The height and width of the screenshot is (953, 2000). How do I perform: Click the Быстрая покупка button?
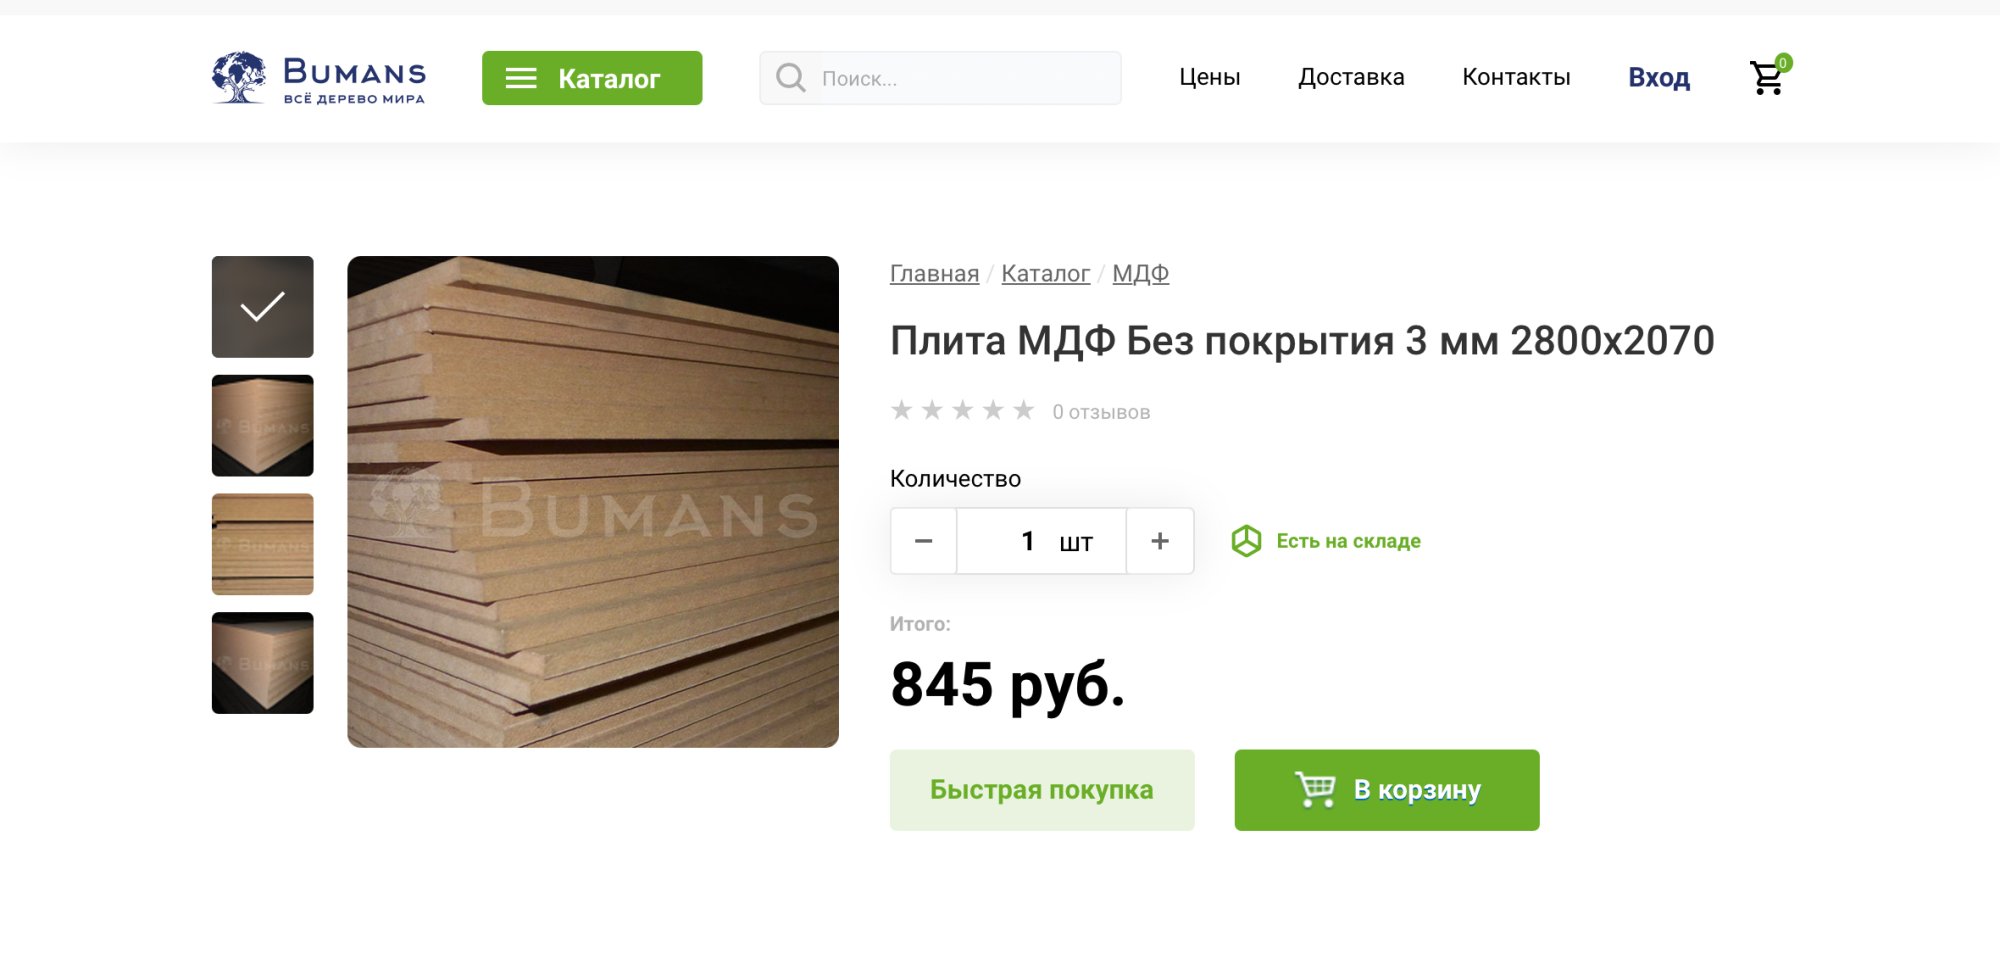pos(1042,790)
